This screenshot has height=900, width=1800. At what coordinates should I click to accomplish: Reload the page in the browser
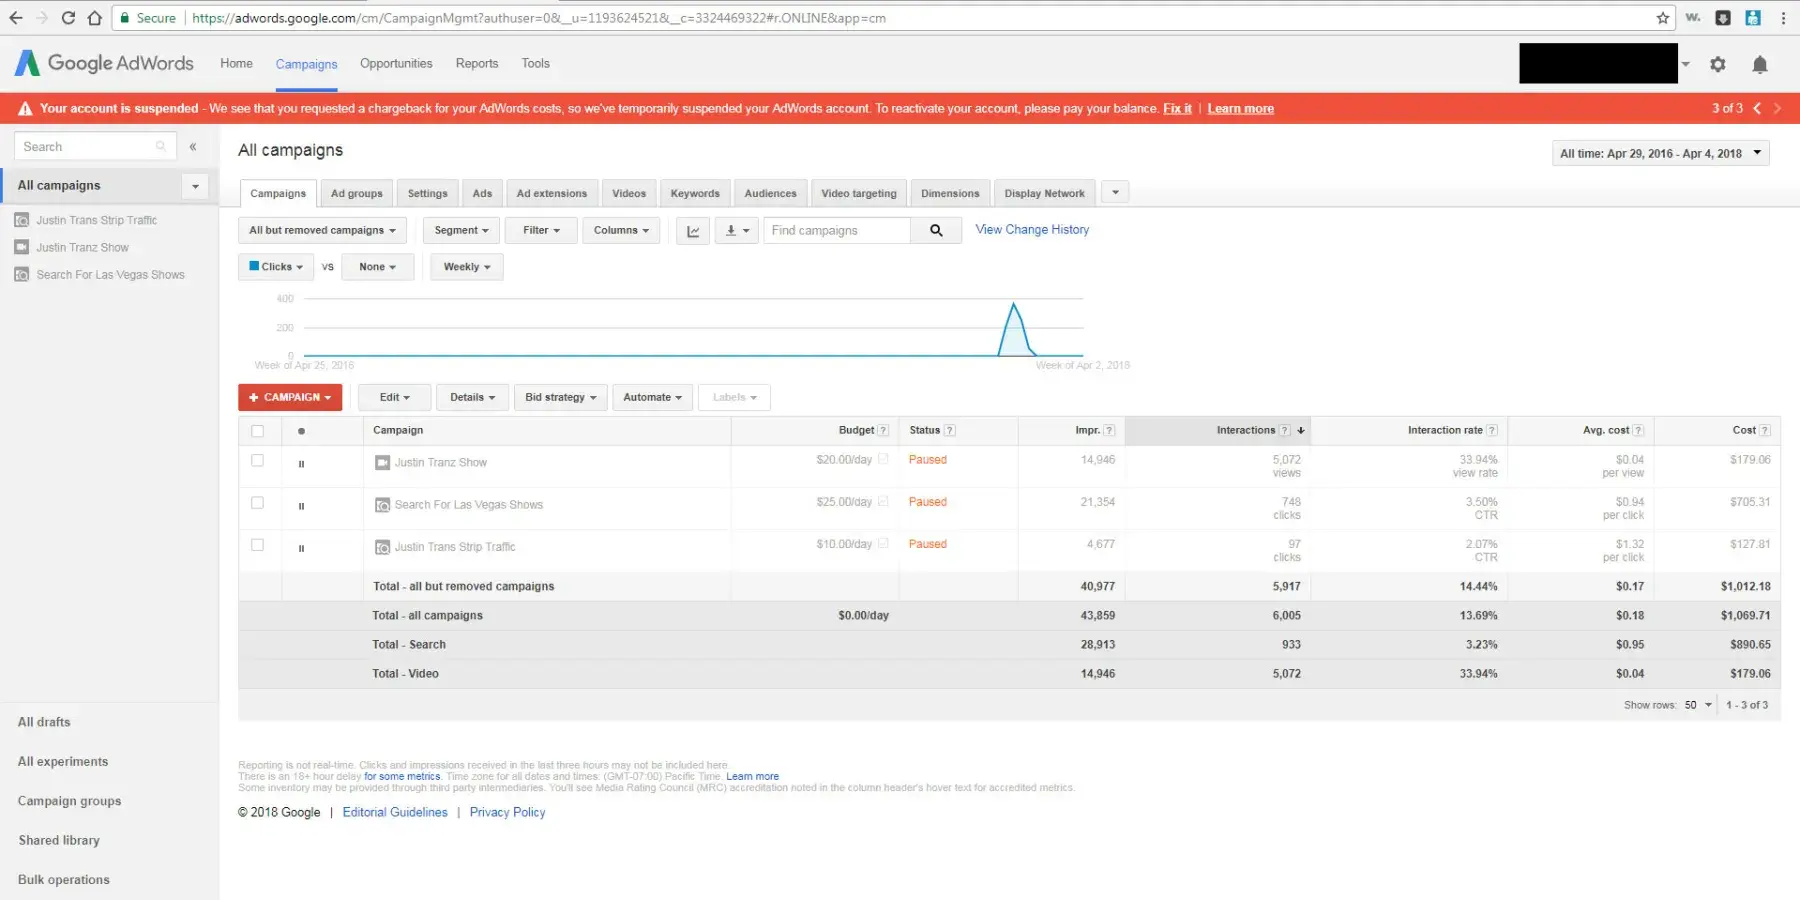(68, 18)
